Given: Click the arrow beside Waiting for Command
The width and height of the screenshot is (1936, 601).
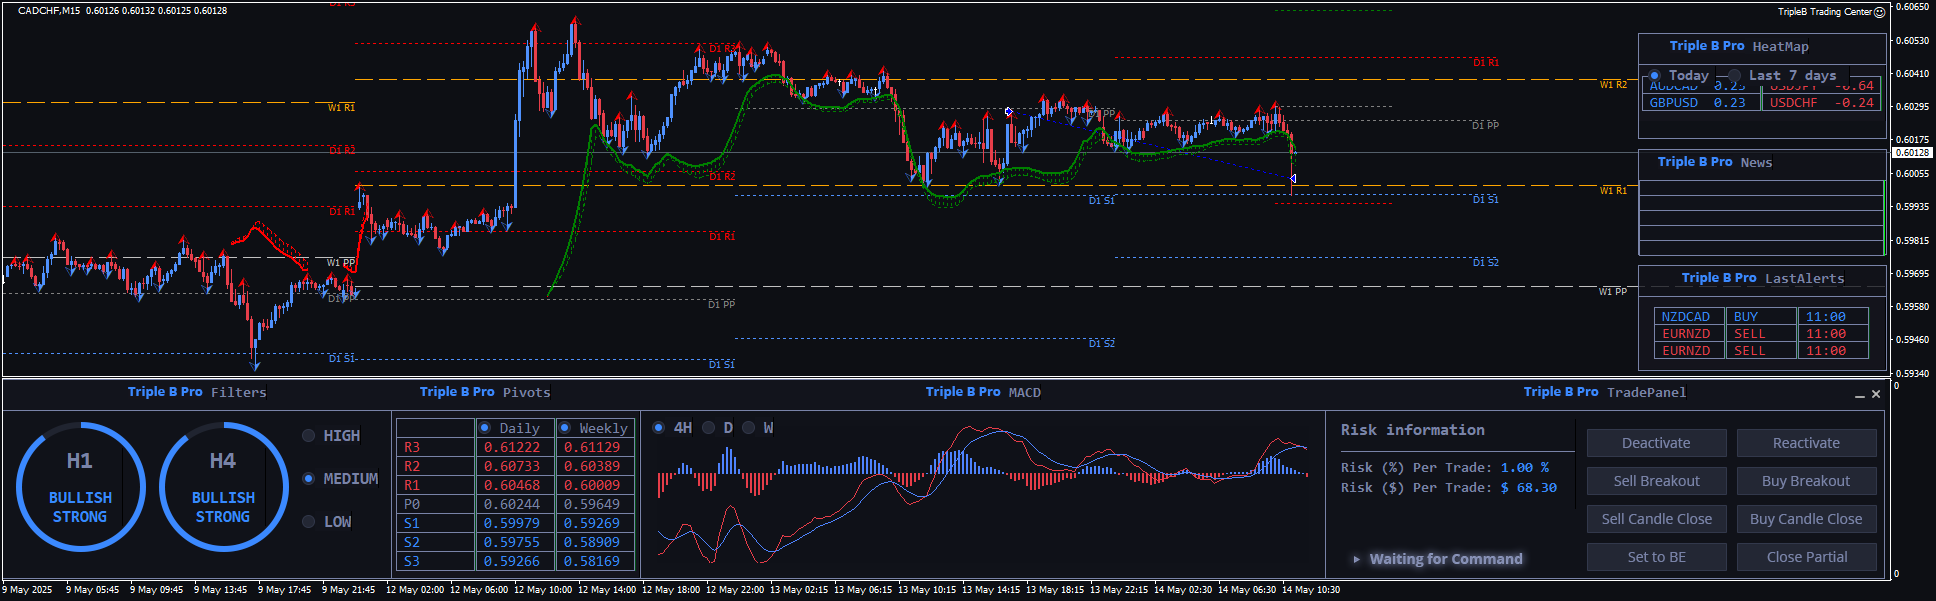Looking at the screenshot, I should tap(1356, 559).
